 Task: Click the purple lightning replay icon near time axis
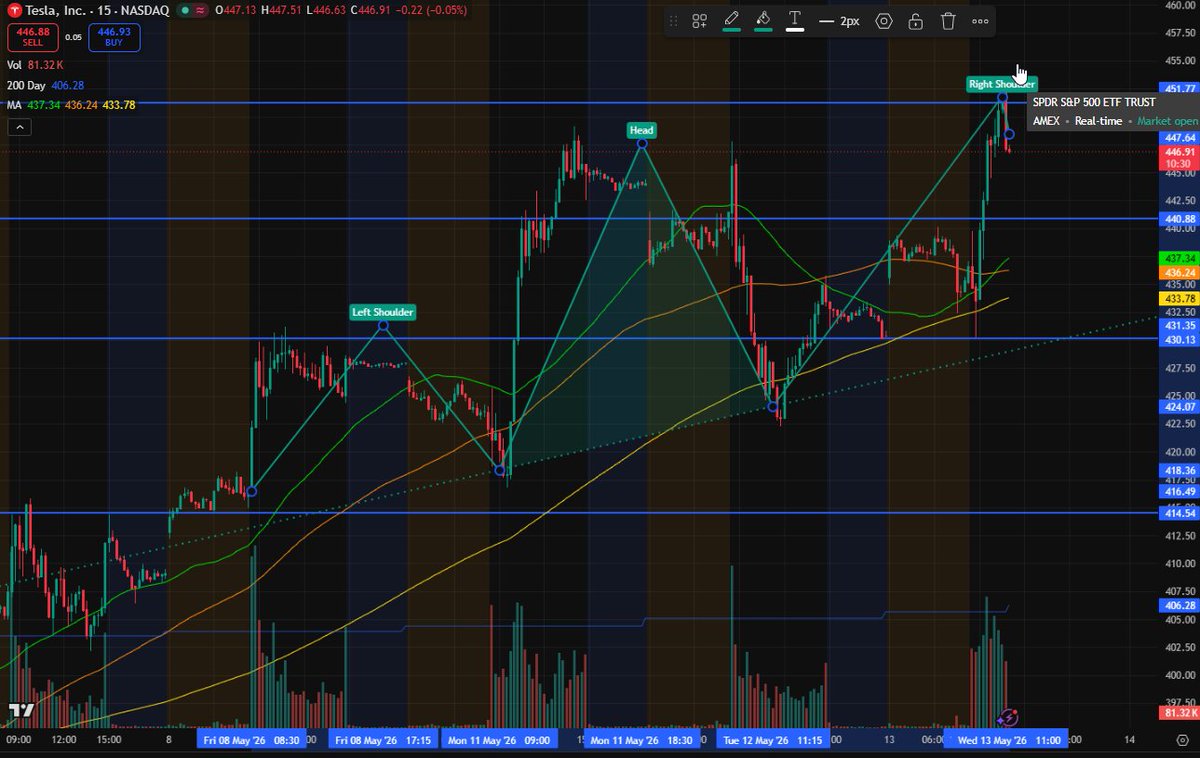coord(1008,716)
